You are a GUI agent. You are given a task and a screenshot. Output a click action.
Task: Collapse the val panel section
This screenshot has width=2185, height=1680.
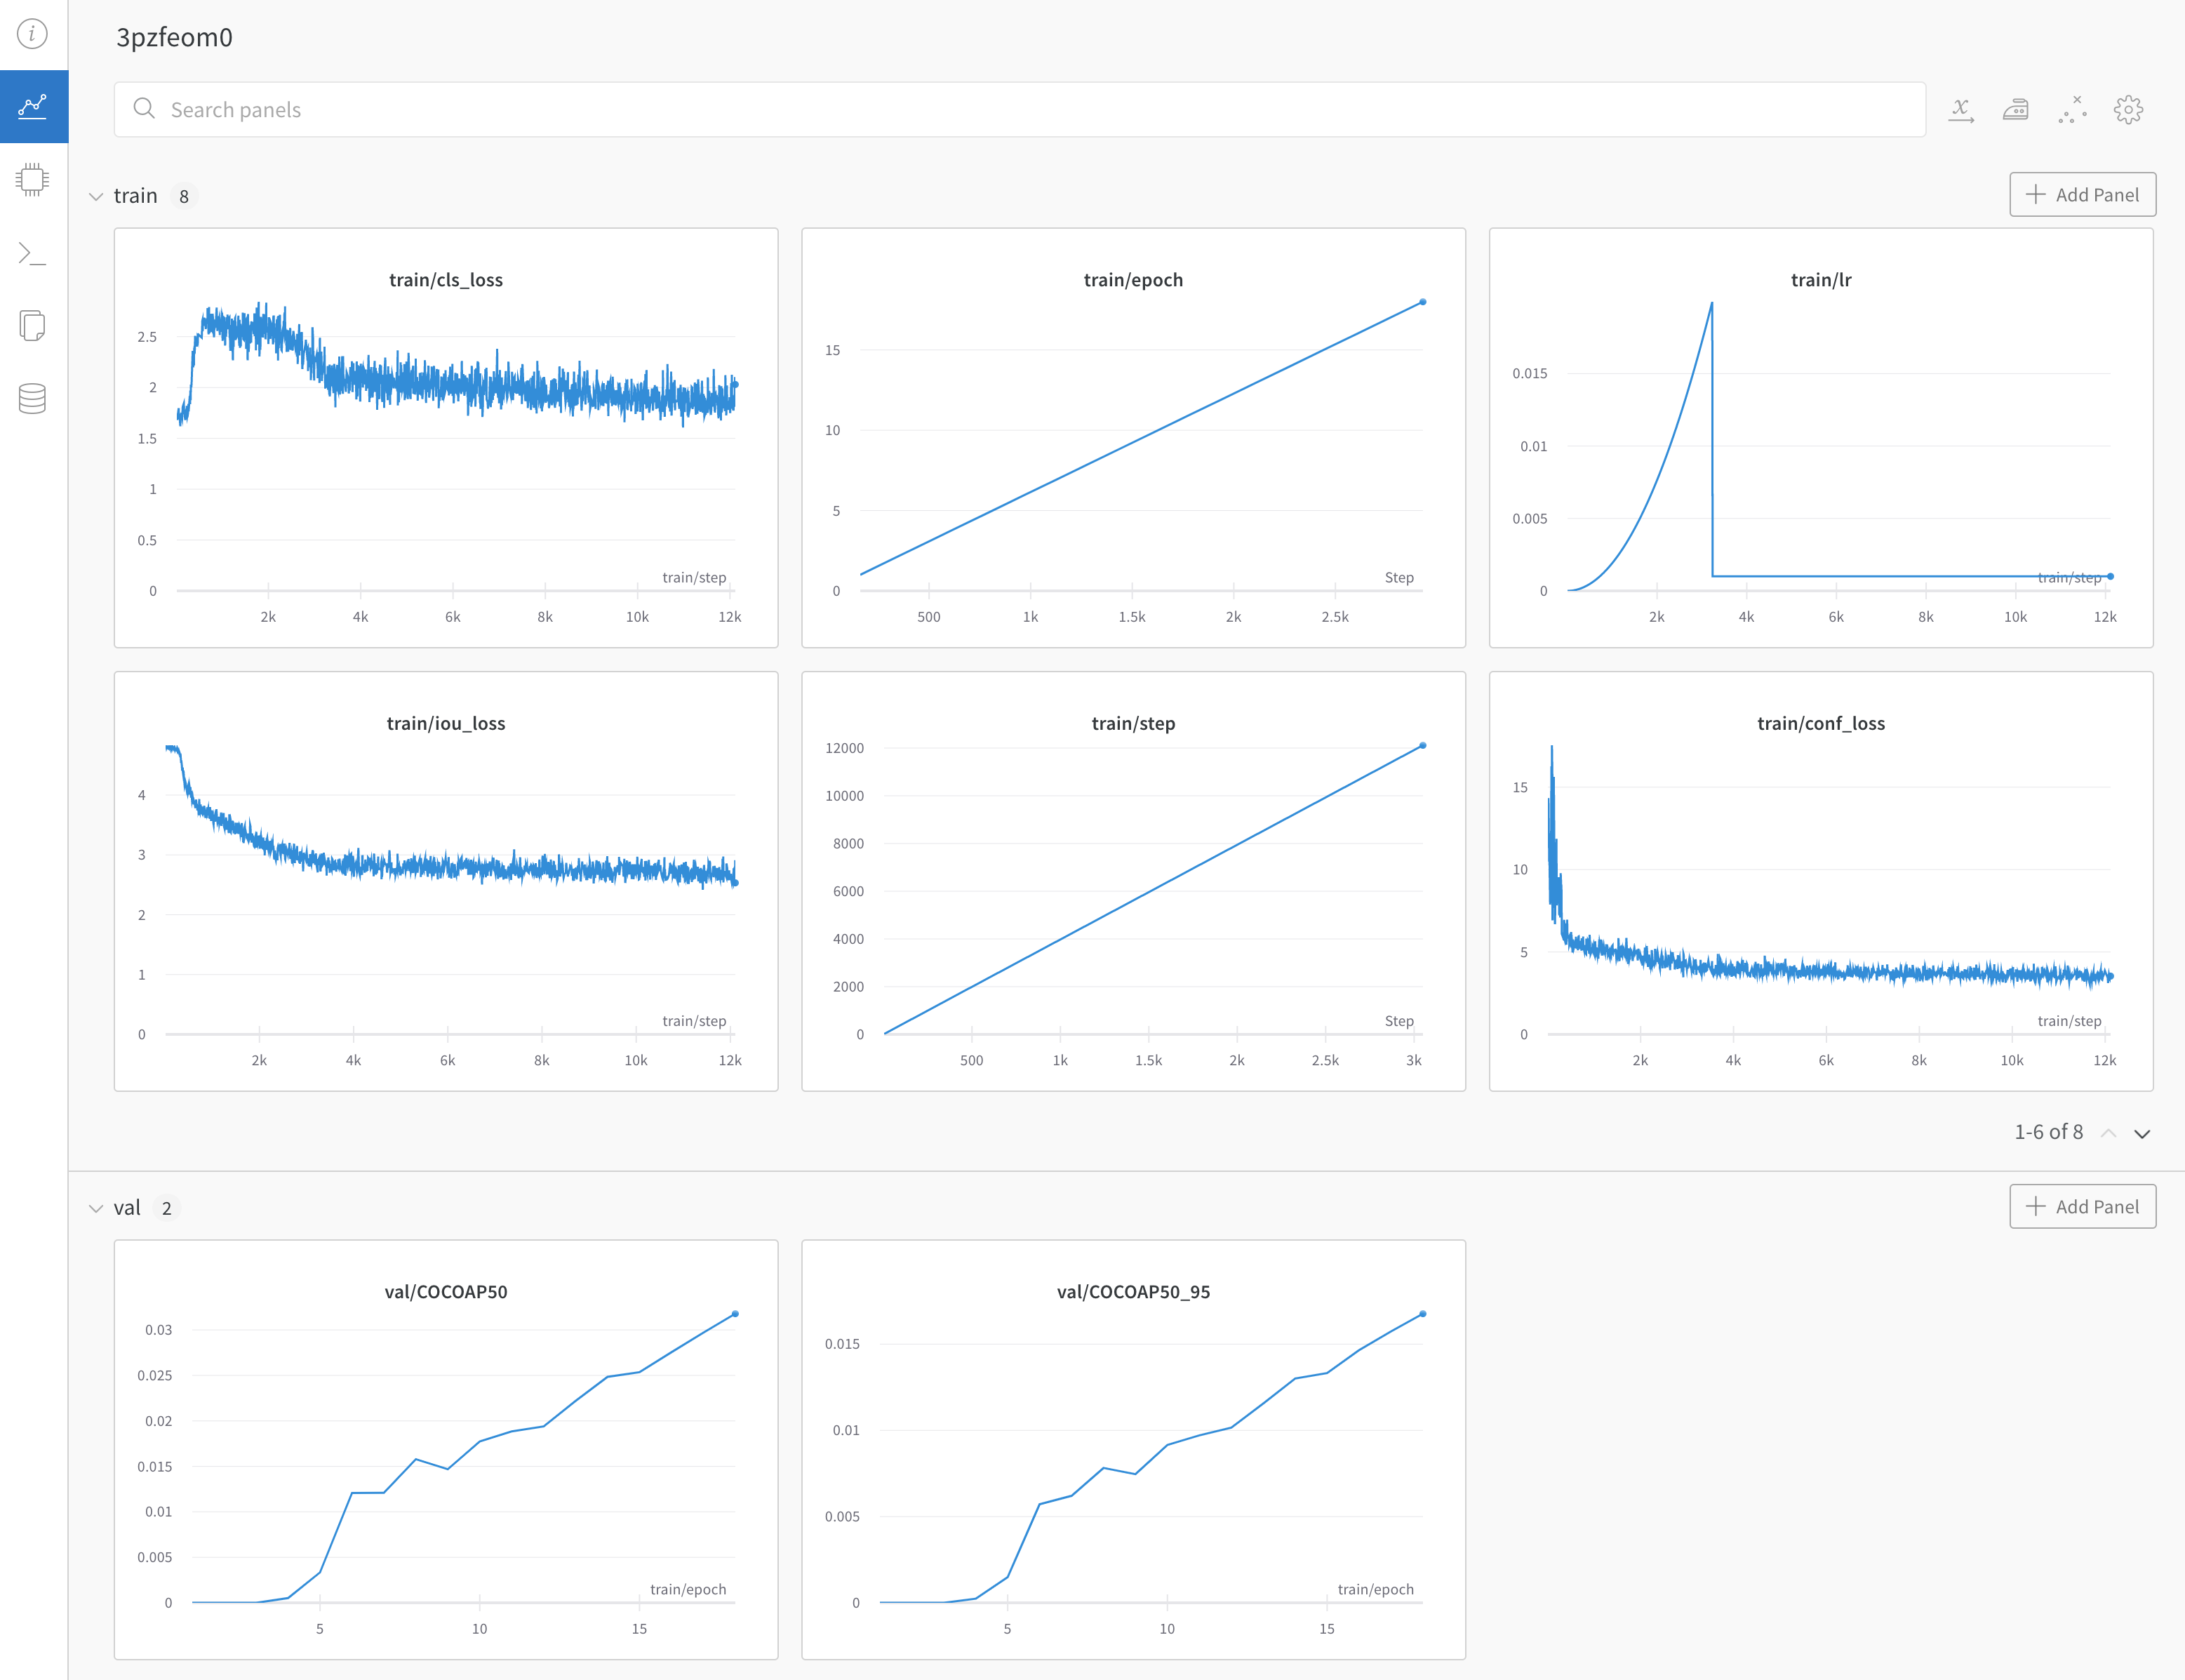pyautogui.click(x=96, y=1207)
